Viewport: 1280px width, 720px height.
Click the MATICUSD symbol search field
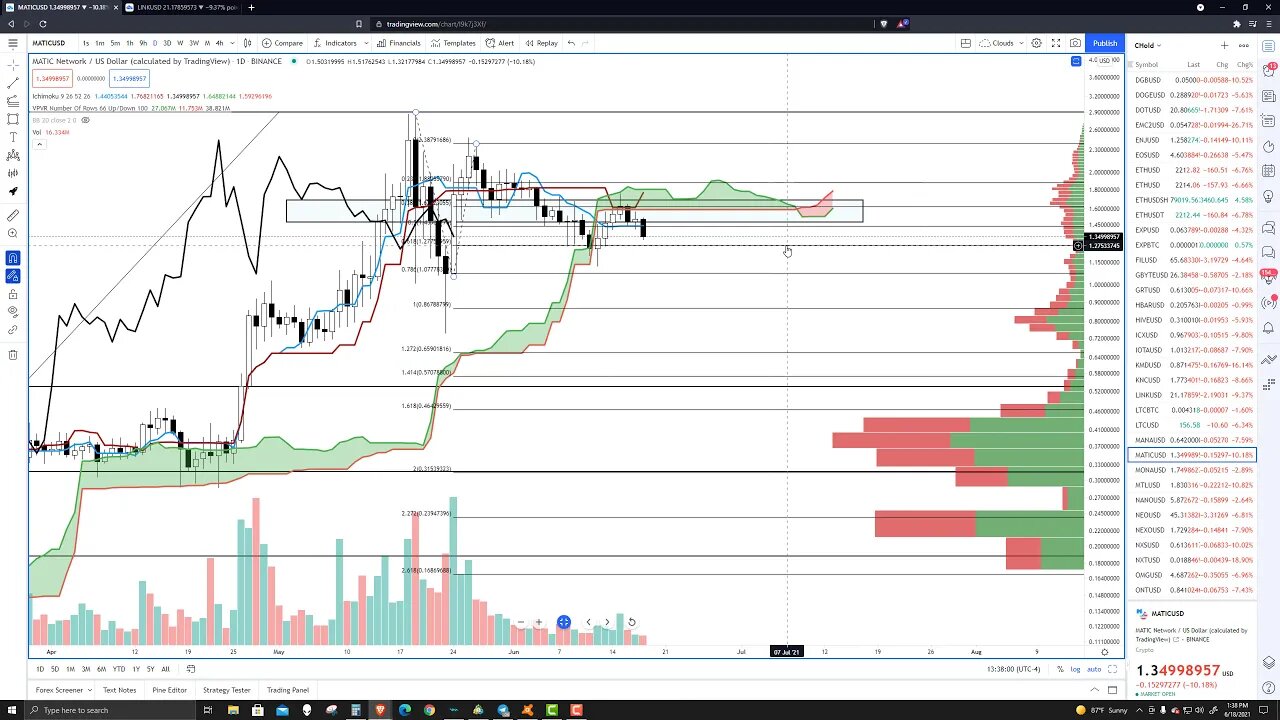(51, 43)
